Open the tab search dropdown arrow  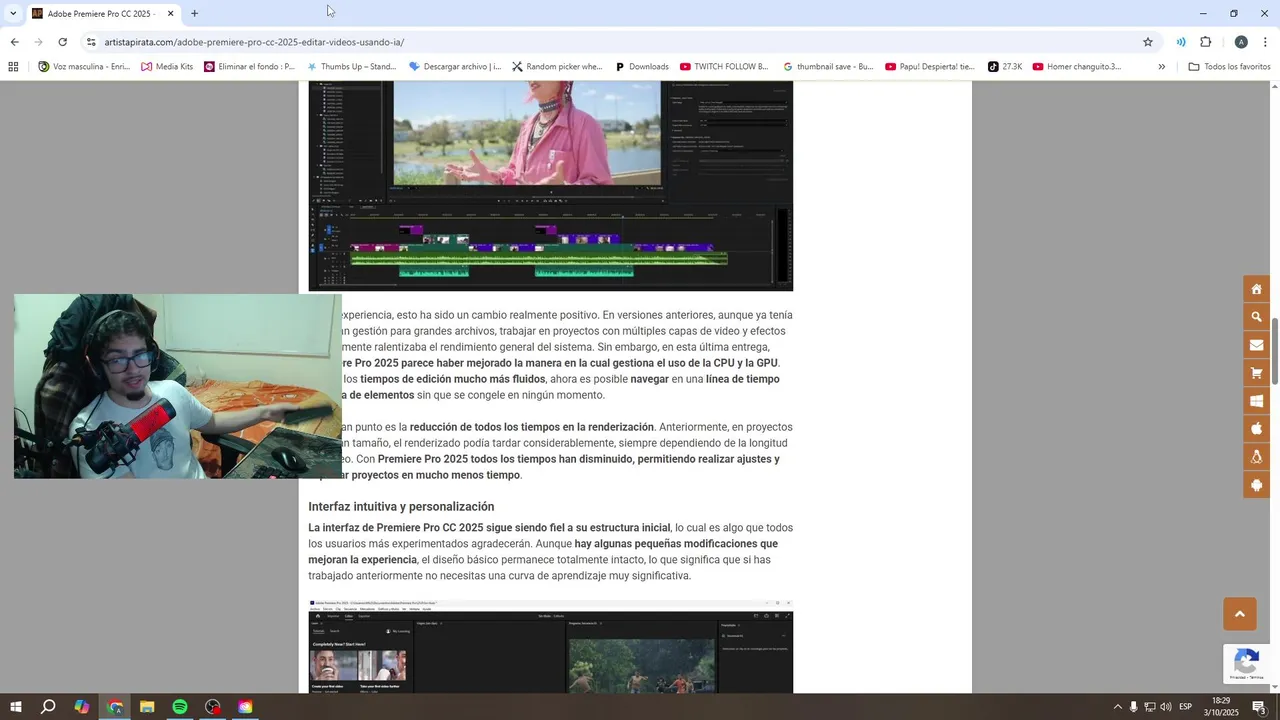coord(12,13)
